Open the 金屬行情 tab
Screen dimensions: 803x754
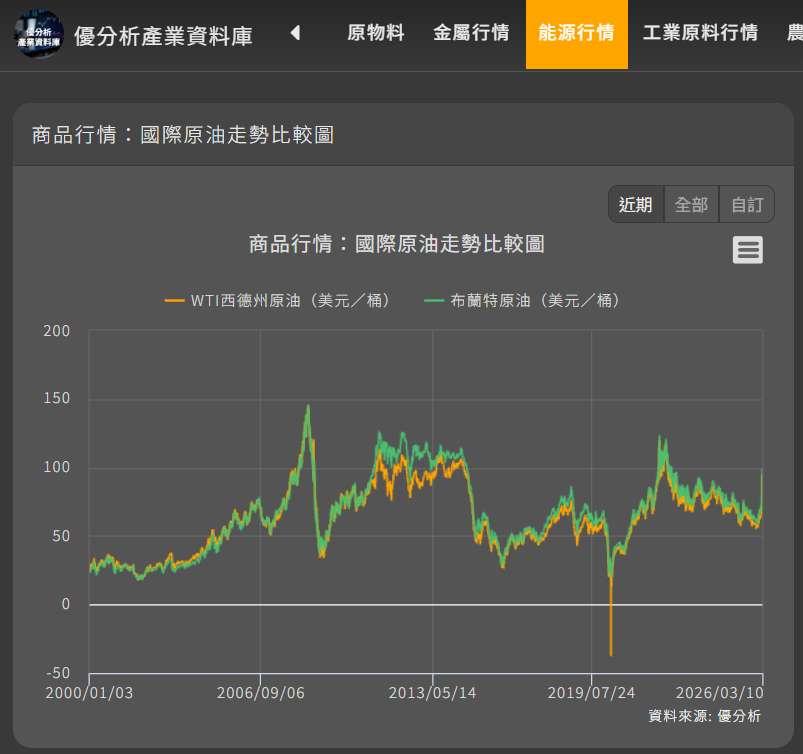(471, 33)
